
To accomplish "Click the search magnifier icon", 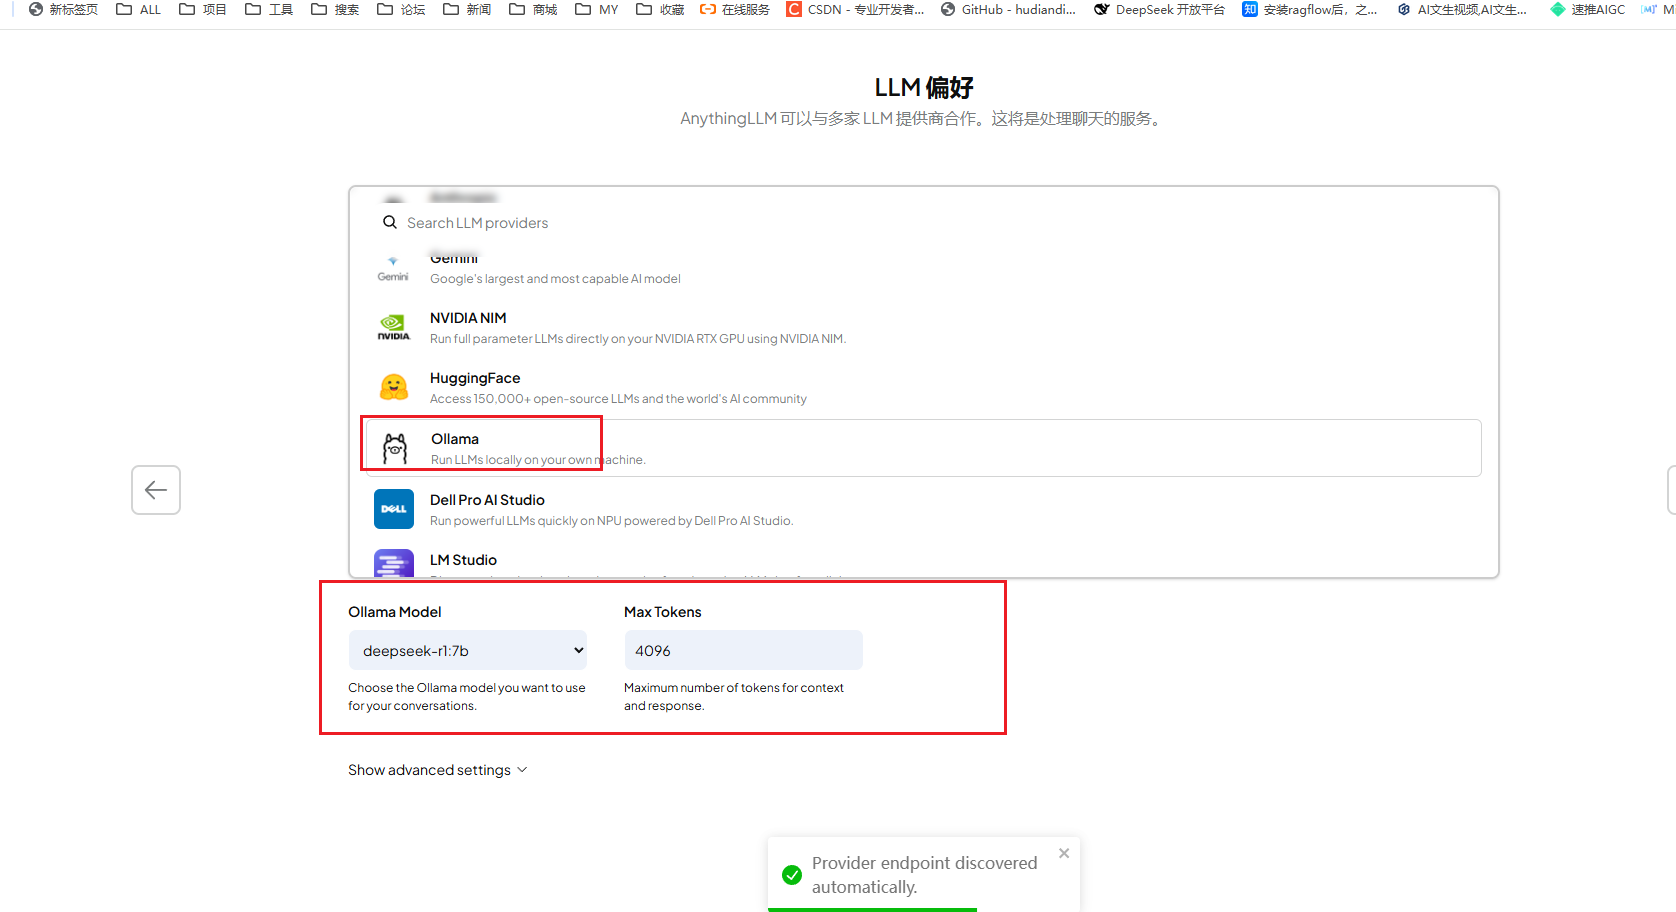I will (390, 222).
